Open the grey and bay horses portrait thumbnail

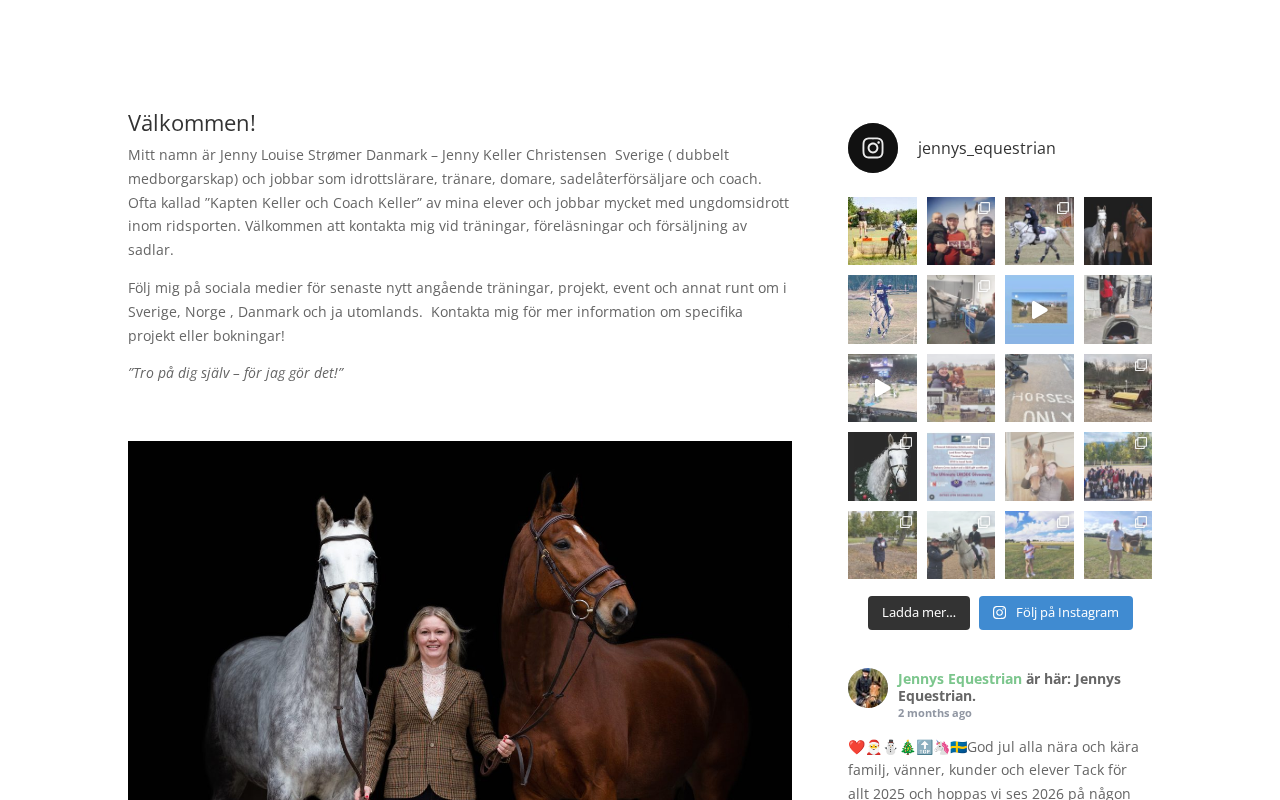1118,231
